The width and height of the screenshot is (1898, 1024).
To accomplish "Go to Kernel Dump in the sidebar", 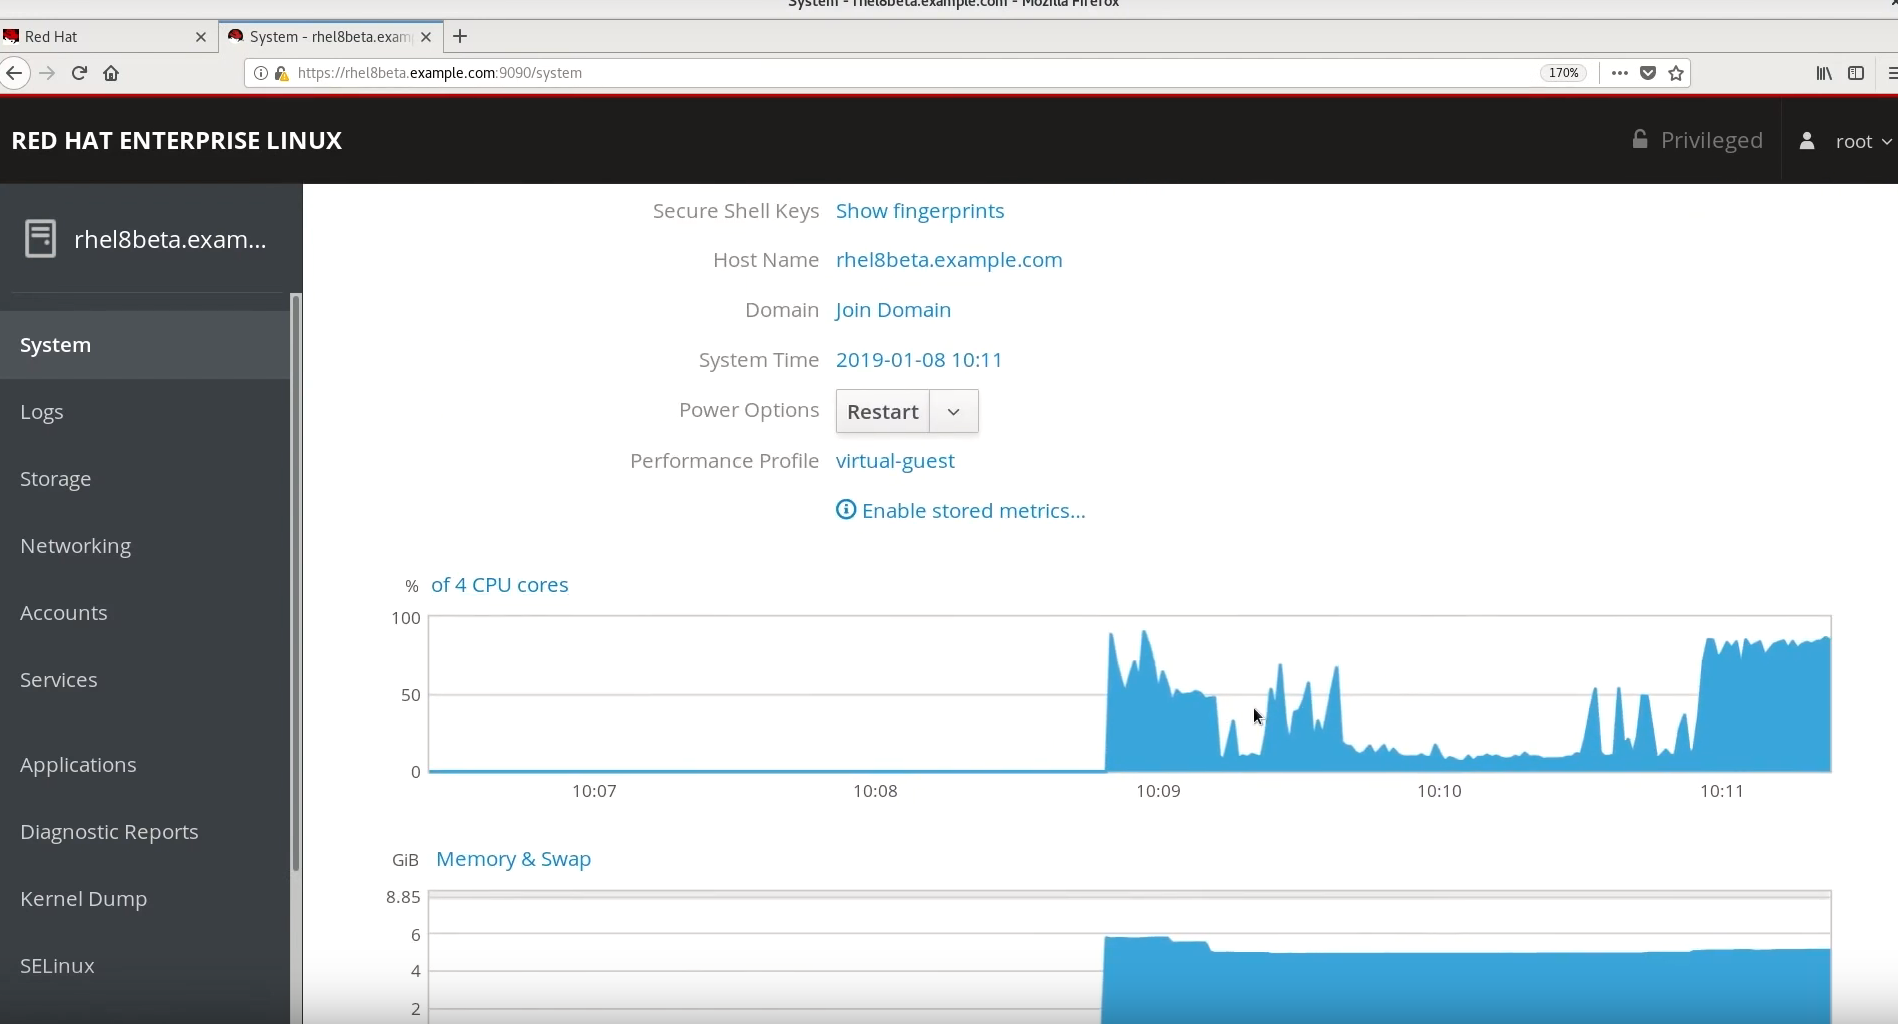I will 145,899.
